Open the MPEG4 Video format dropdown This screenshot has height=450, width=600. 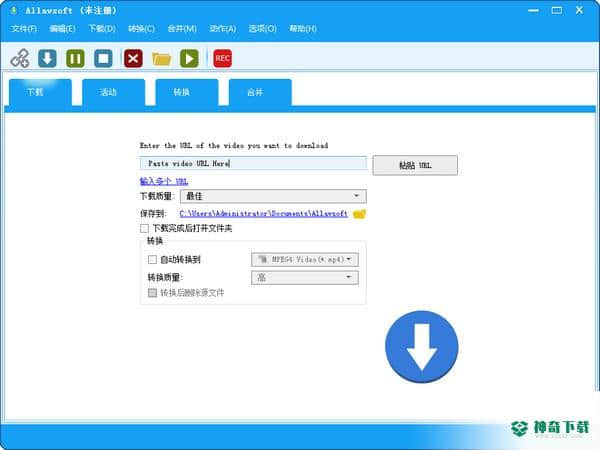(x=305, y=259)
